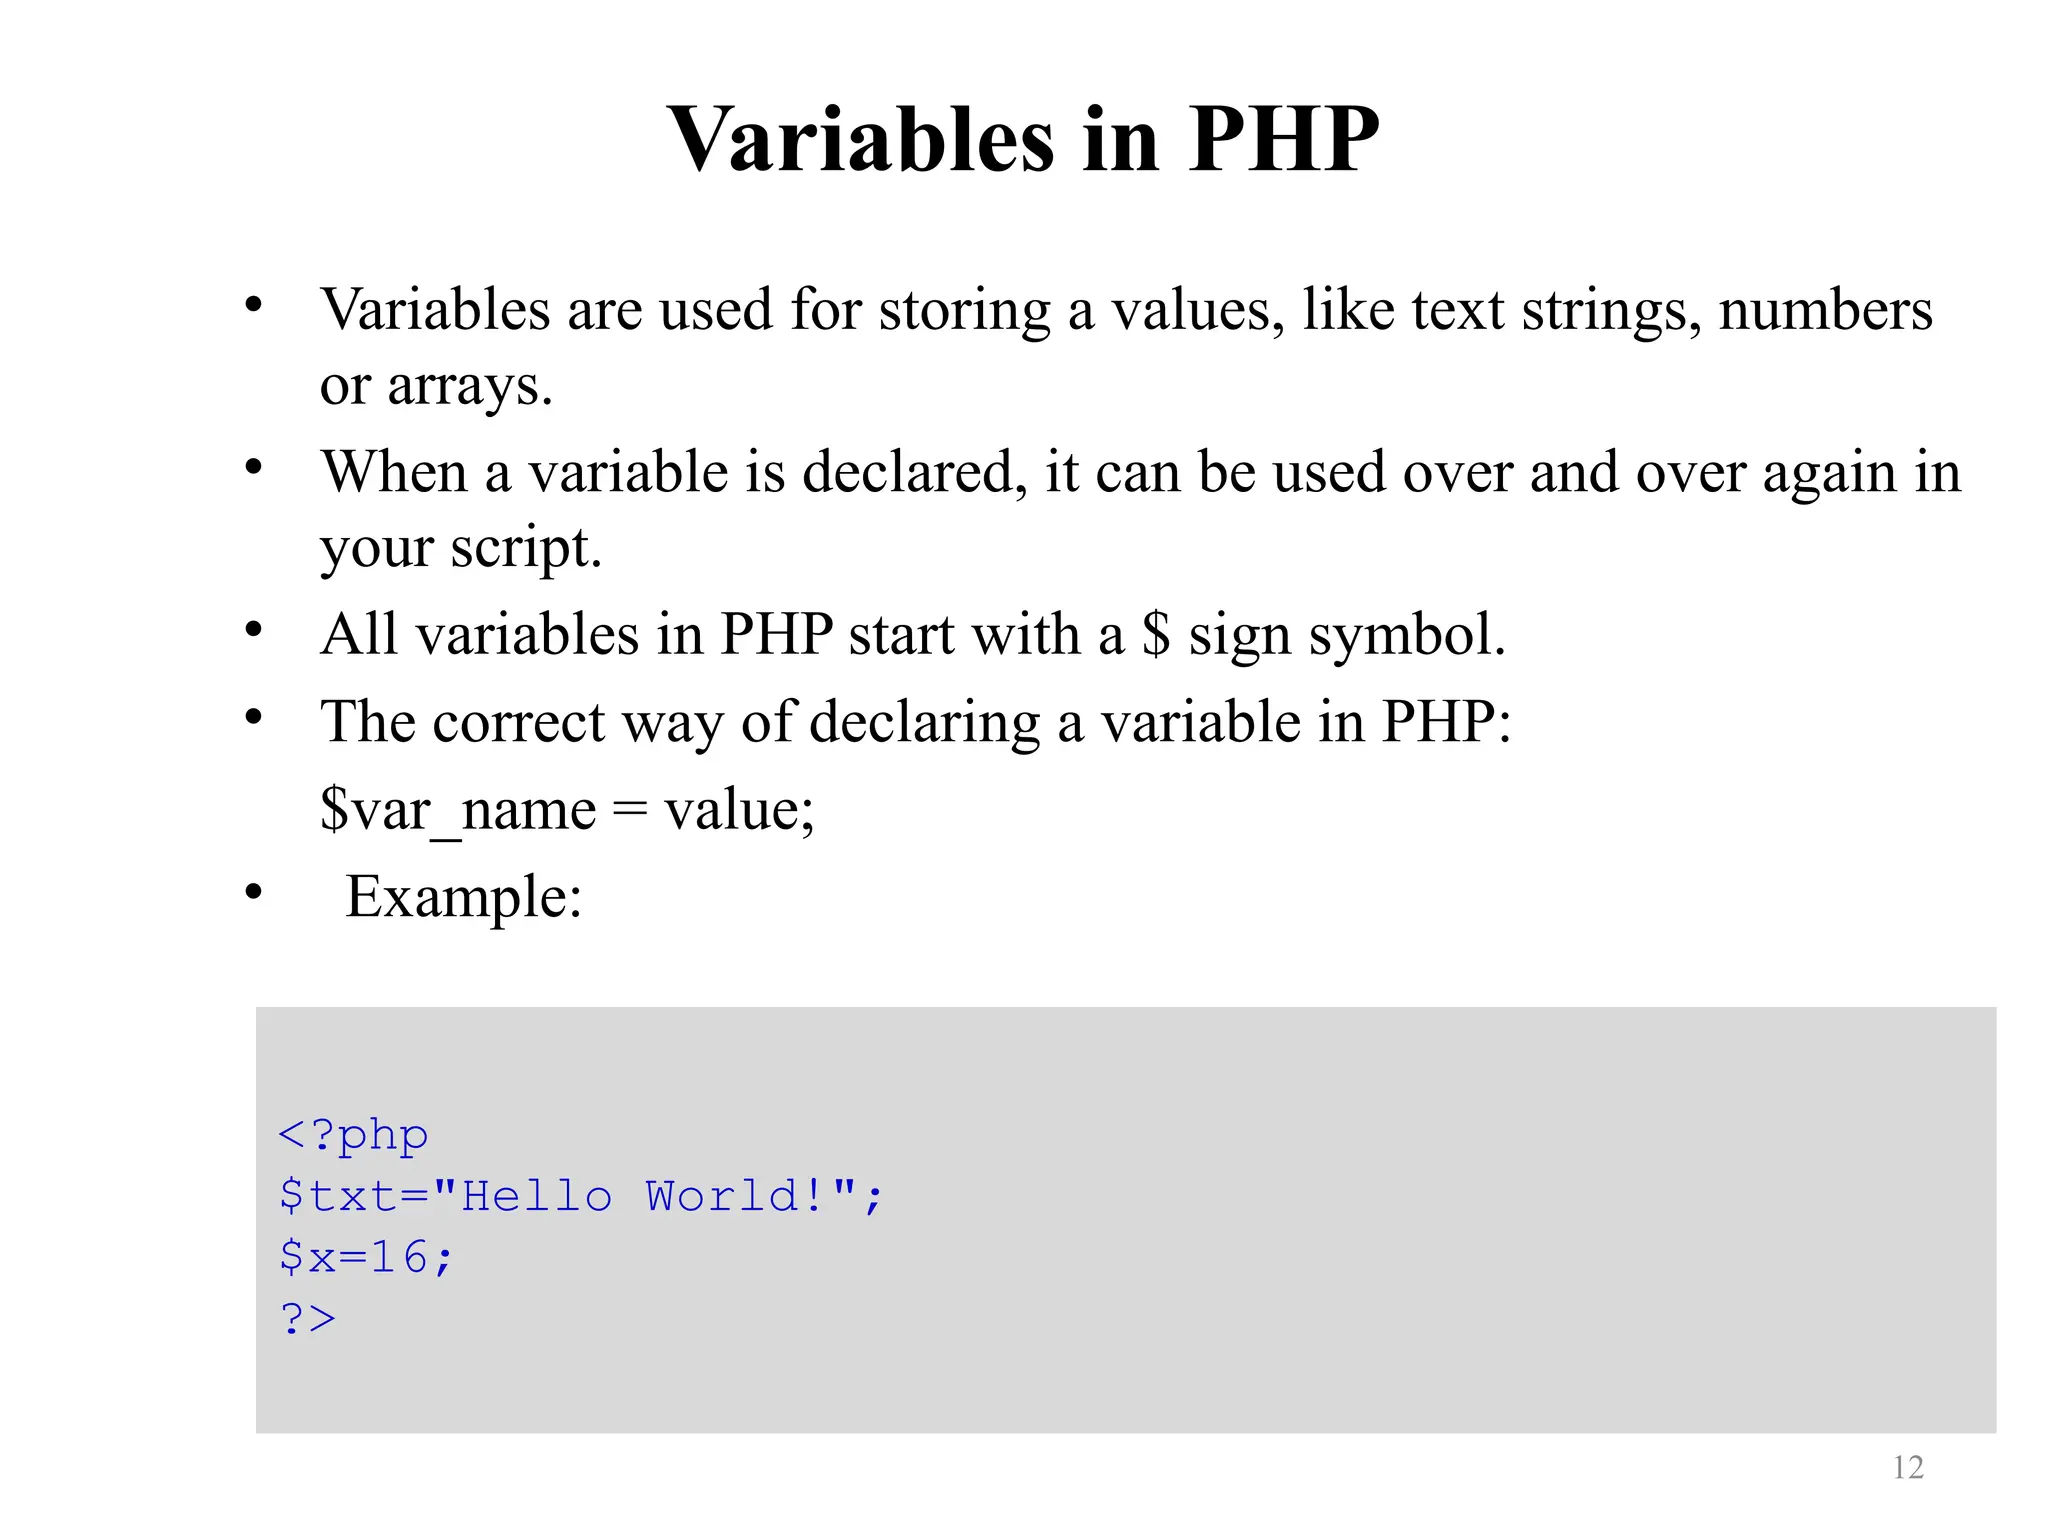The image size is (2048, 1536).
Task: Click the word "Hello" in the code string
Action: pos(537,1196)
